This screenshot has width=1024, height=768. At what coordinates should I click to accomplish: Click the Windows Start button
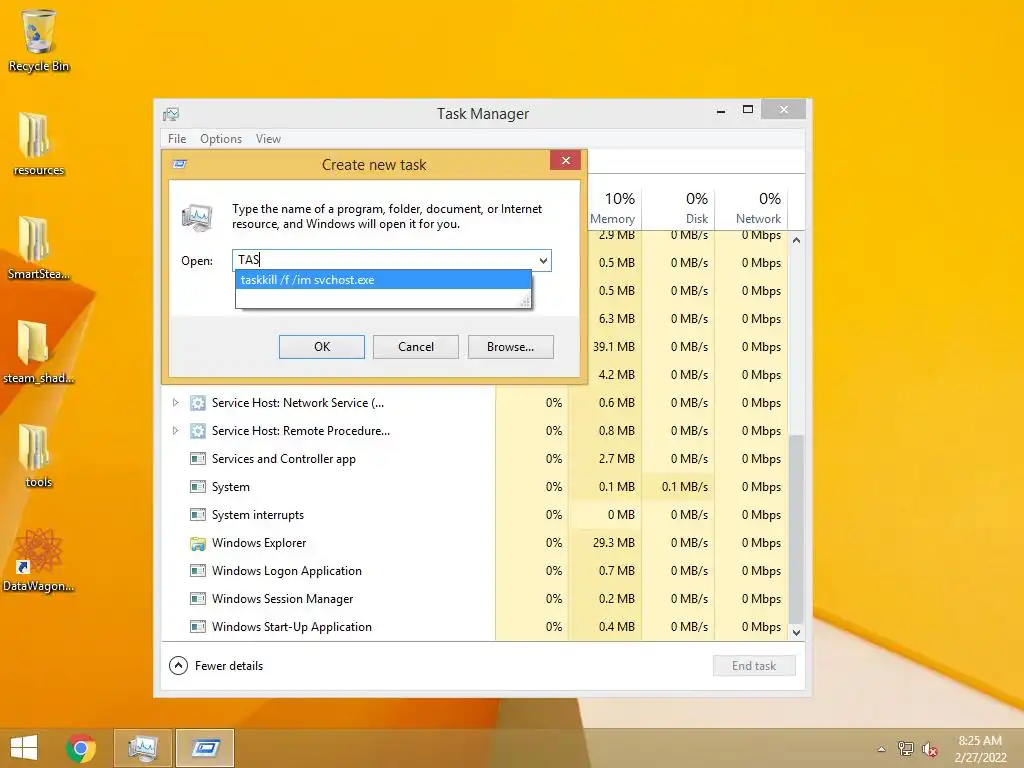pyautogui.click(x=24, y=748)
